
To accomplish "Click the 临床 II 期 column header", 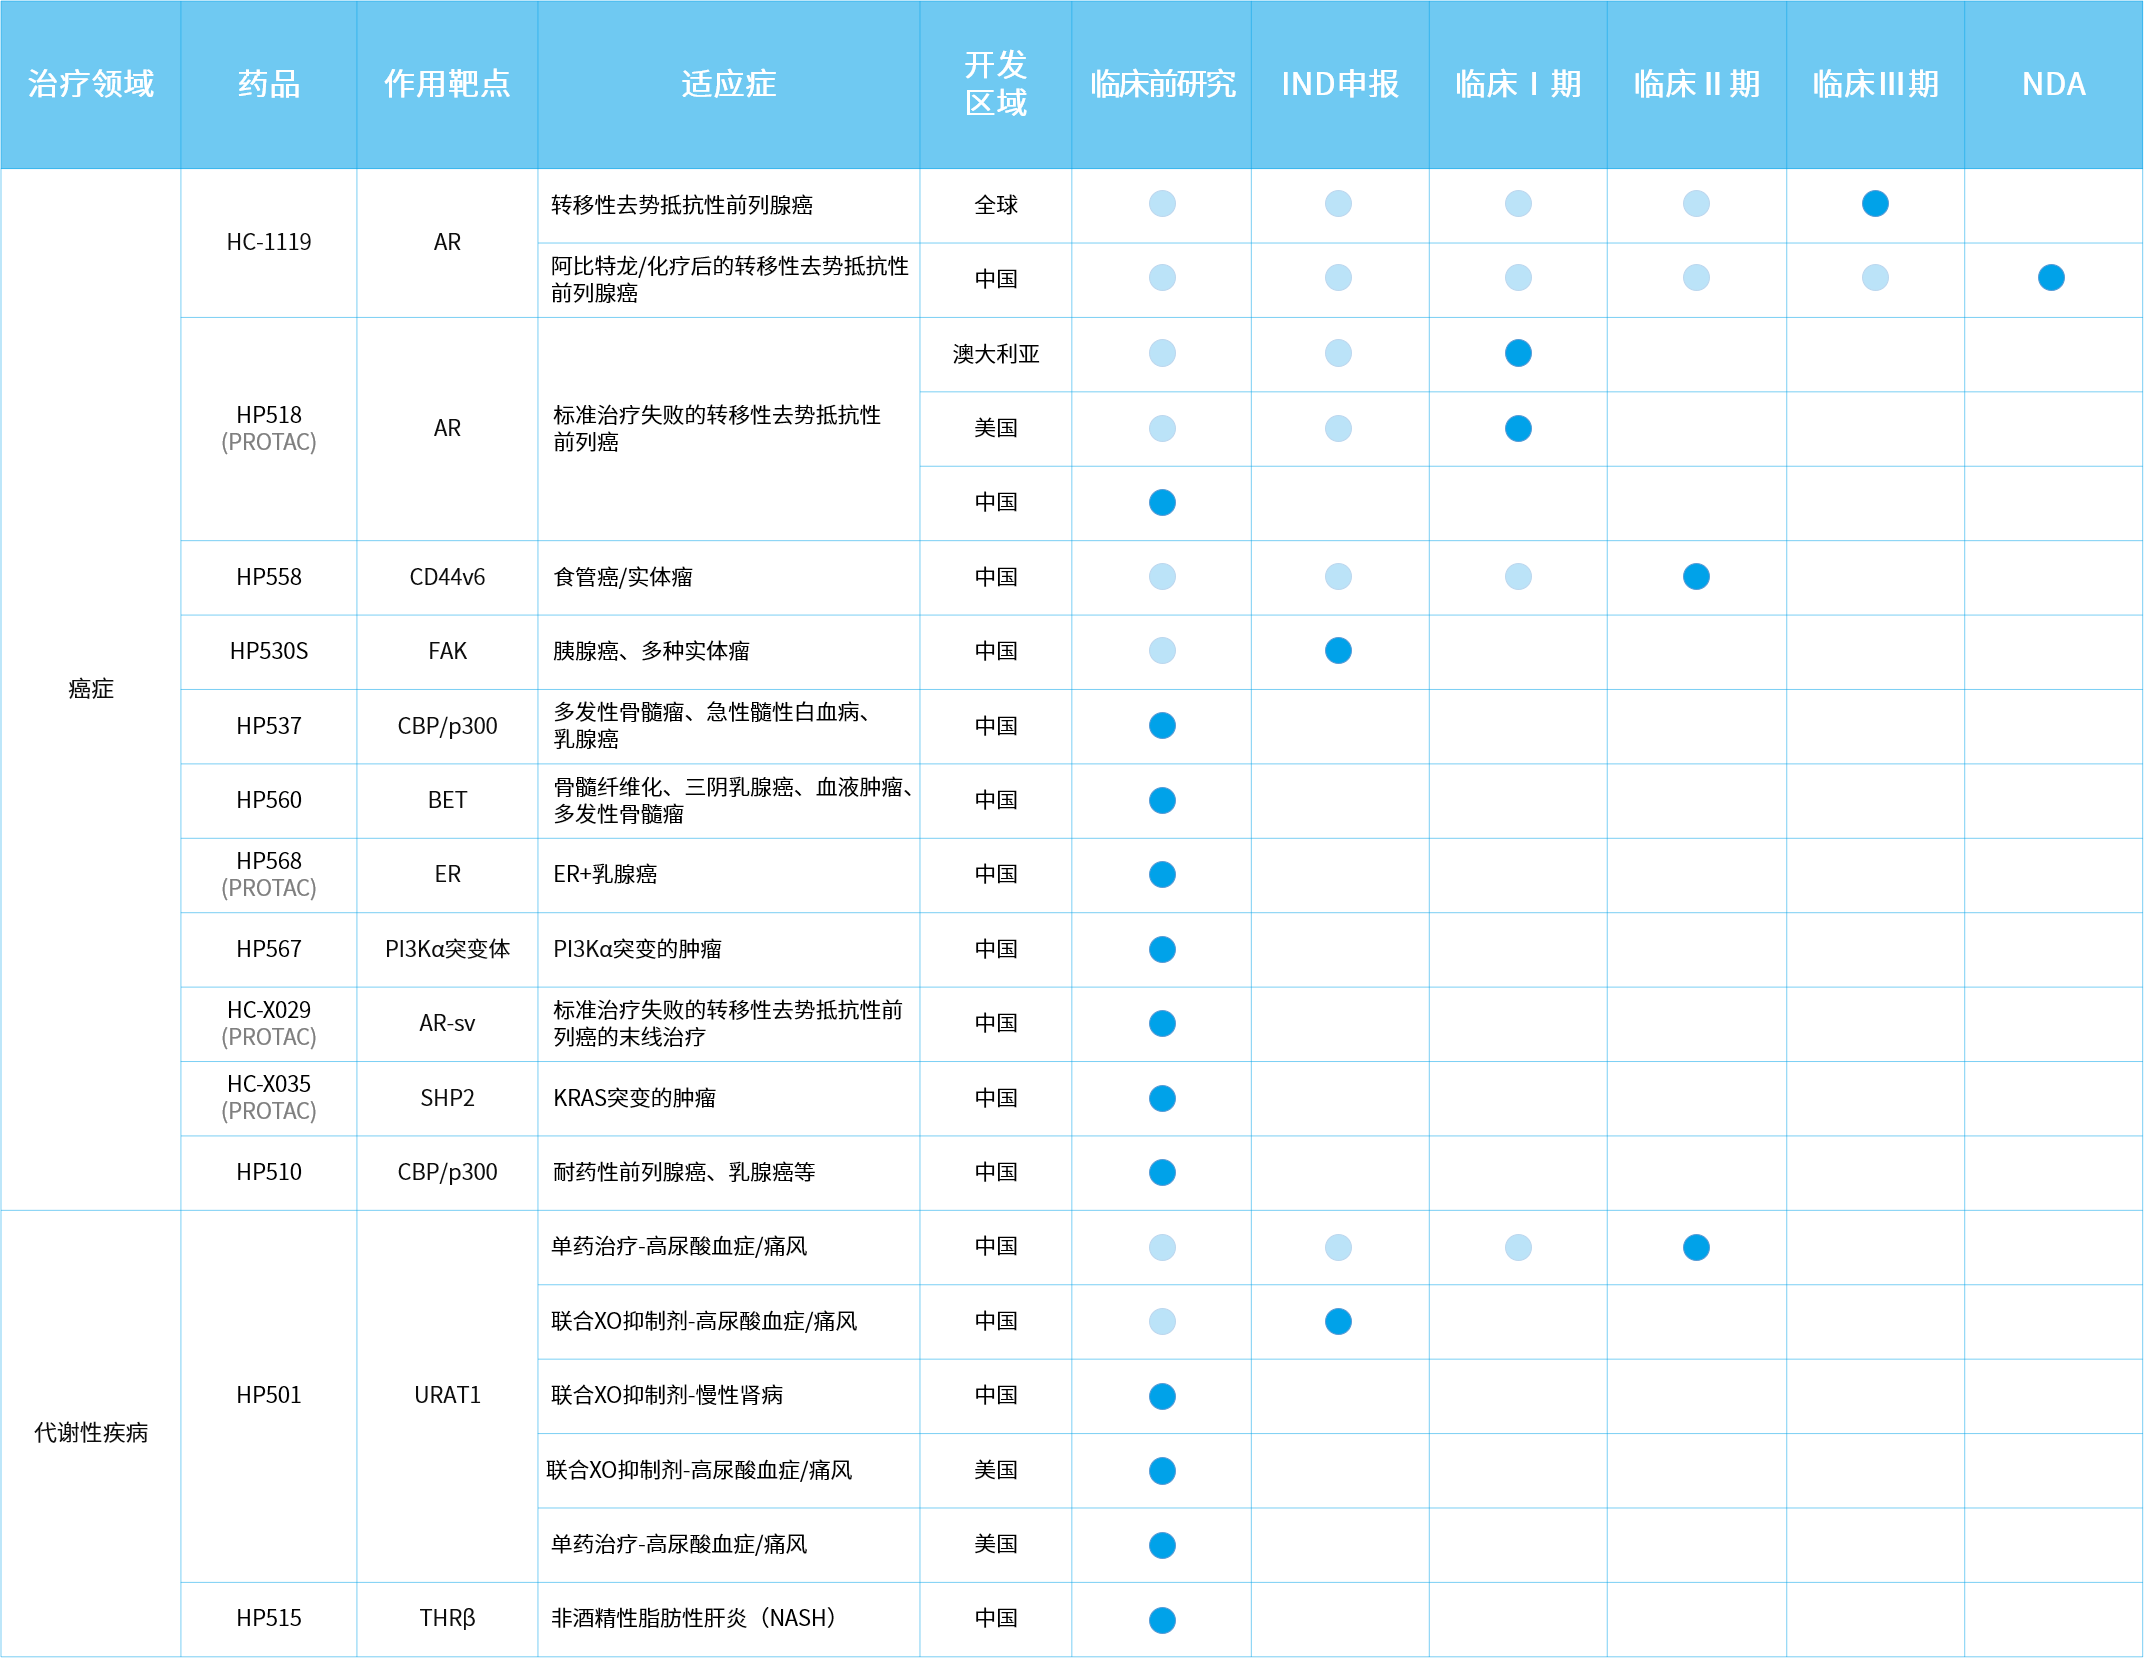I will click(1697, 84).
